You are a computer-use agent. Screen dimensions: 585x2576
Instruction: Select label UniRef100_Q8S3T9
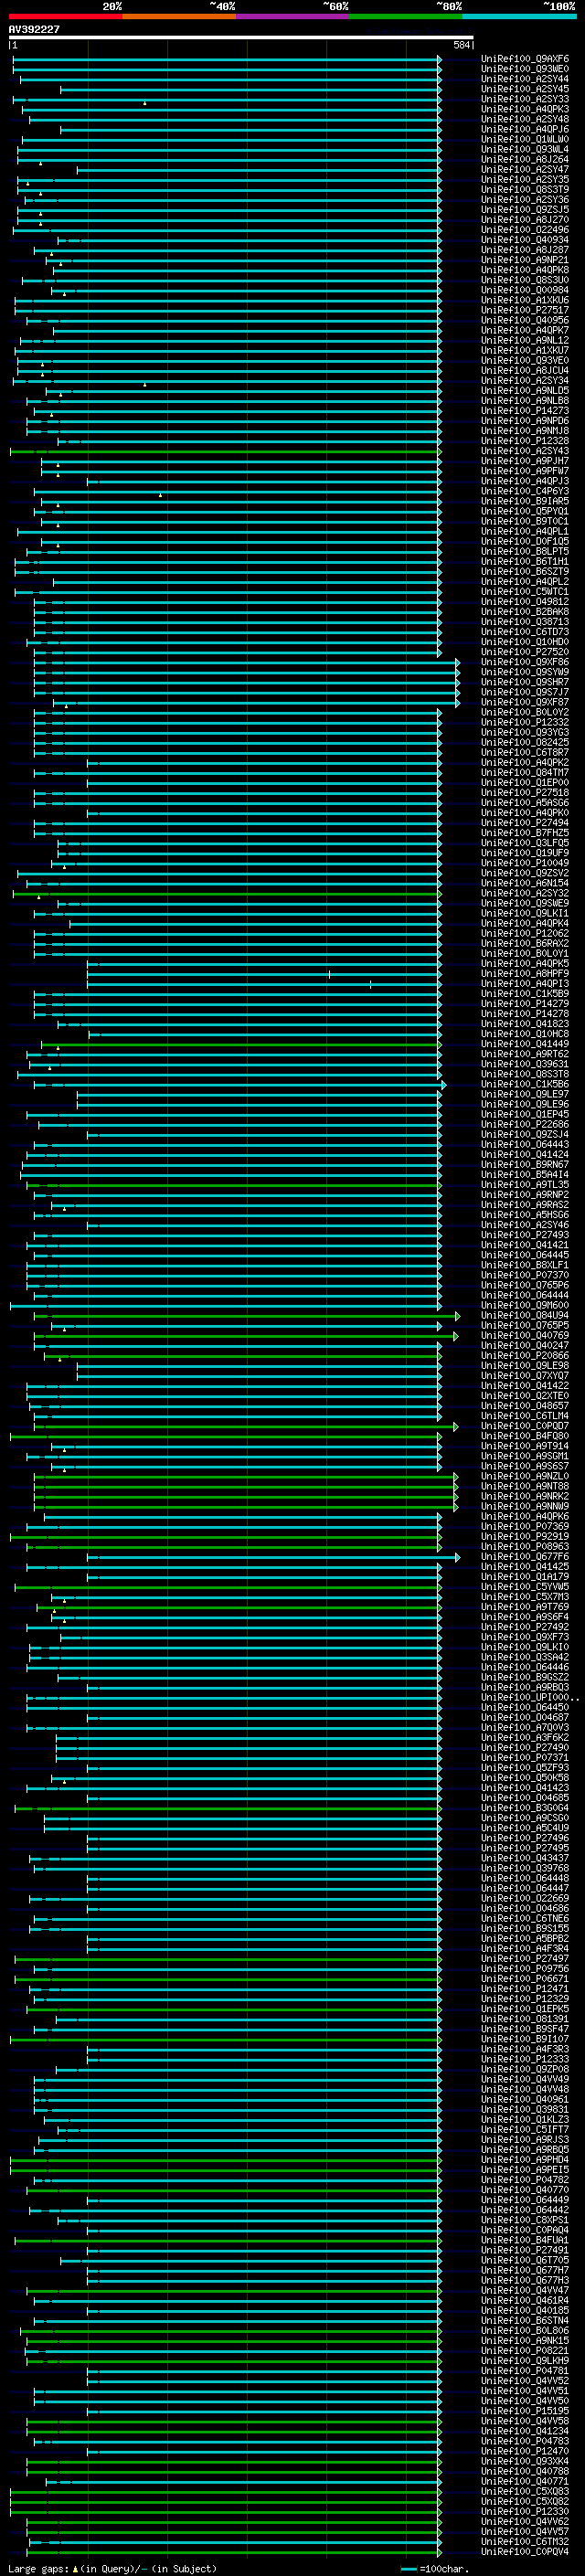(525, 190)
